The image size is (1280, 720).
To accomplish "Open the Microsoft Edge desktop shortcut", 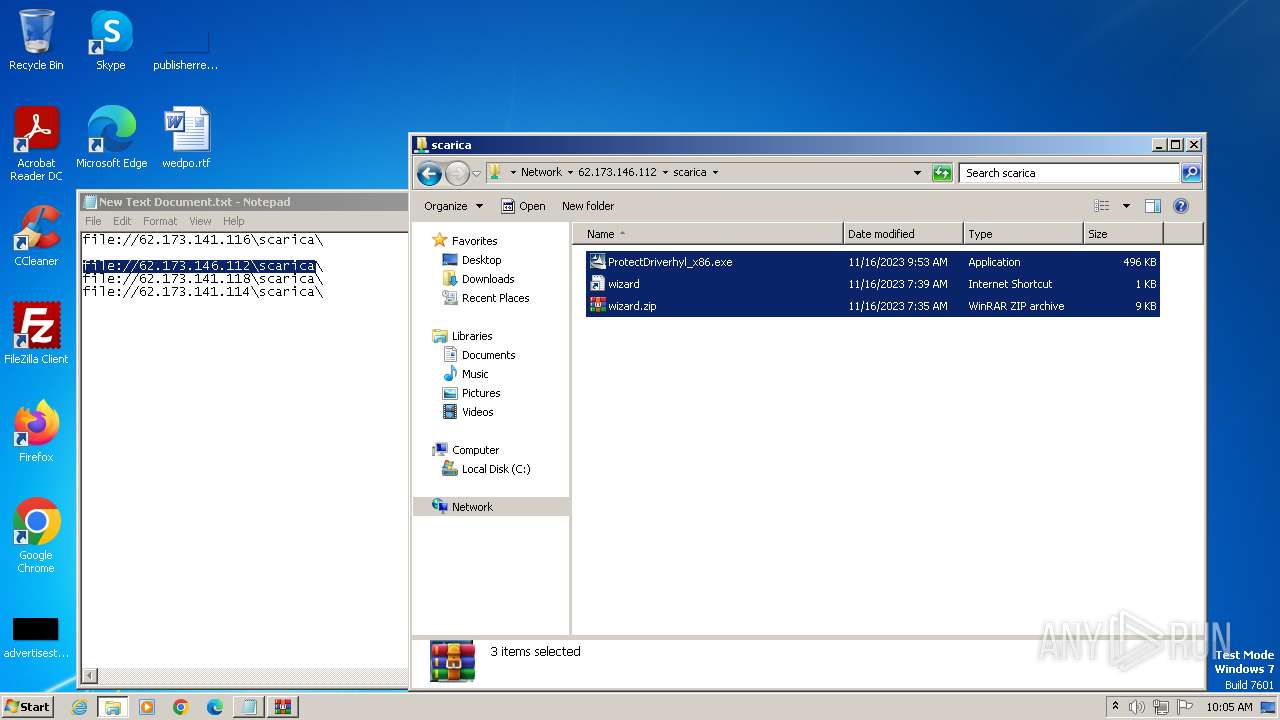I will (111, 138).
